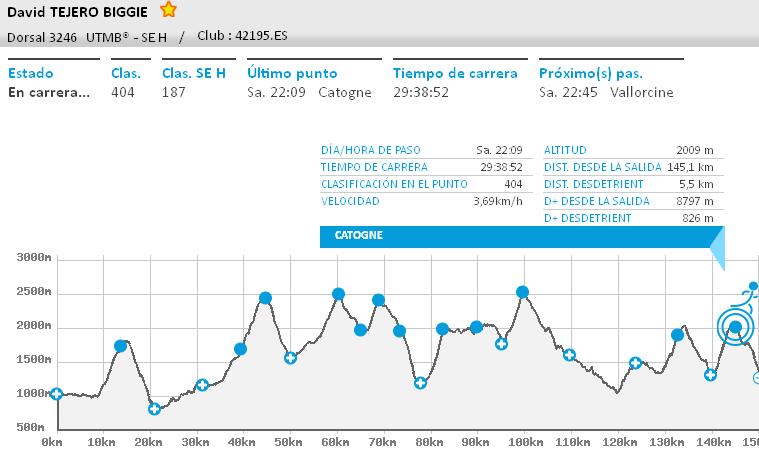Image resolution: width=759 pixels, height=454 pixels.
Task: Select the checkpoint dot at the 60km peak
Action: click(x=338, y=294)
